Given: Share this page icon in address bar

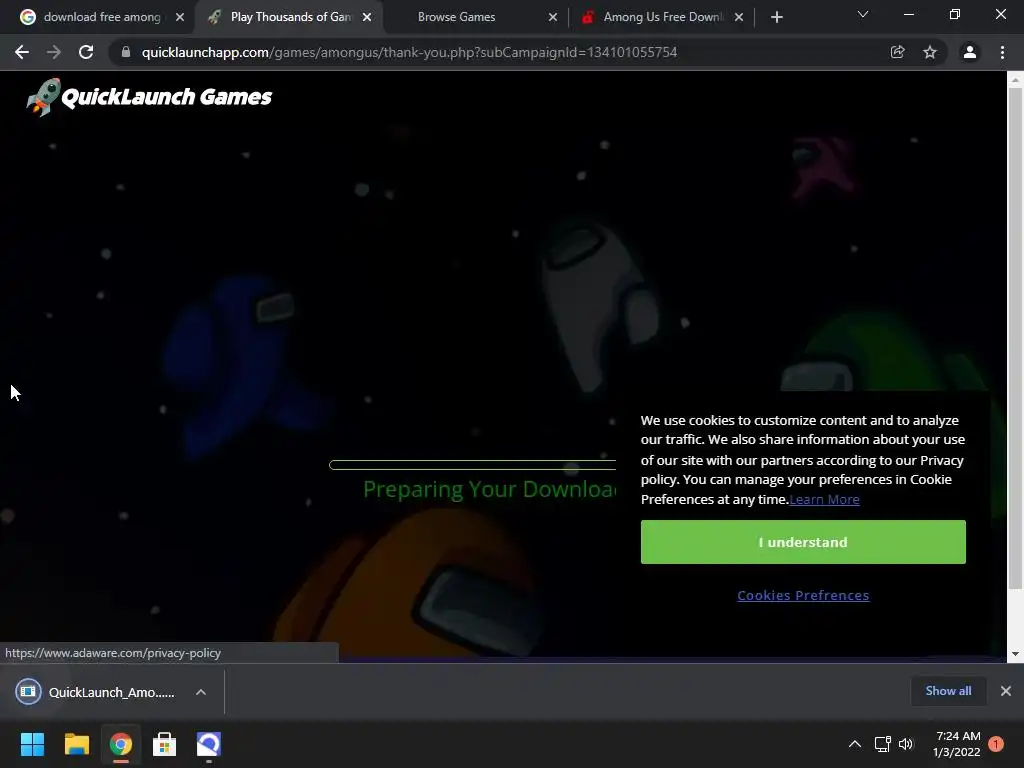Looking at the screenshot, I should 898,52.
